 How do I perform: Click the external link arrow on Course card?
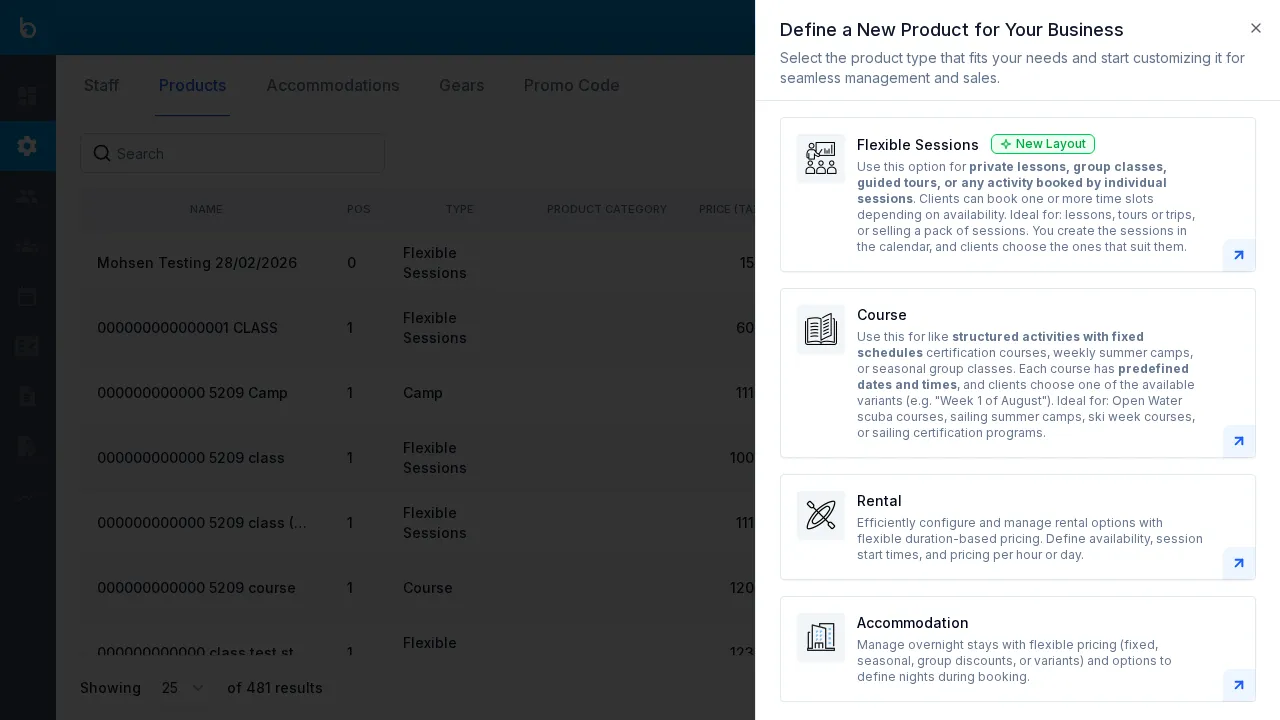tap(1238, 441)
